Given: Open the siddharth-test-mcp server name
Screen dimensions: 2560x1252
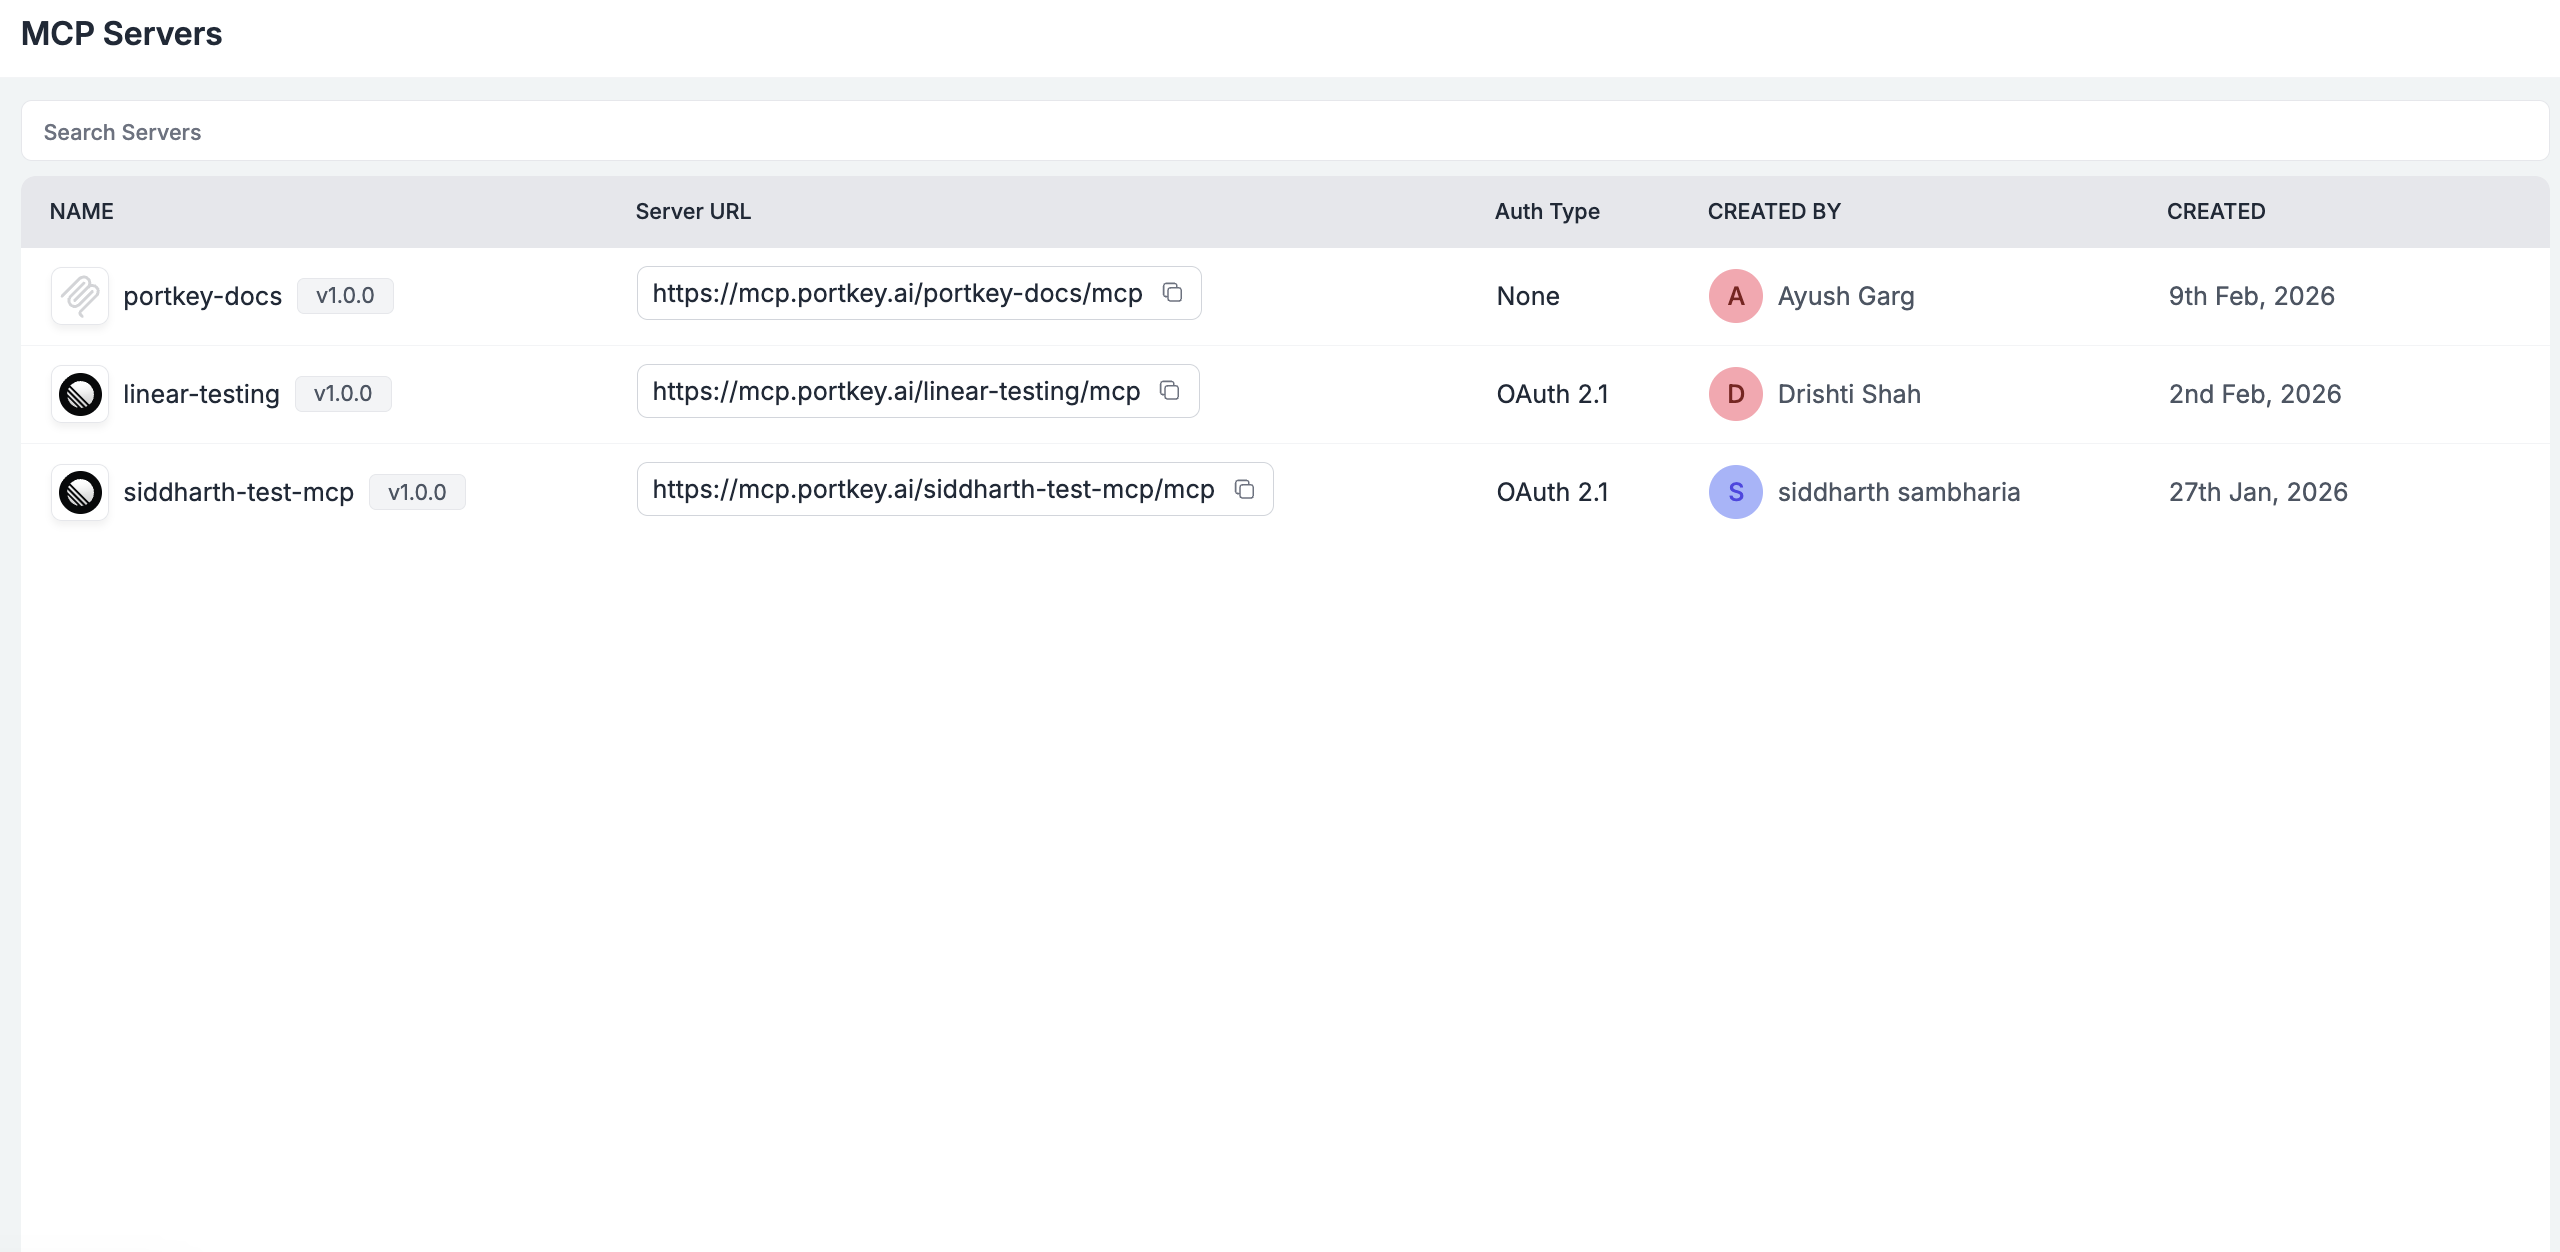Looking at the screenshot, I should pyautogui.click(x=238, y=492).
